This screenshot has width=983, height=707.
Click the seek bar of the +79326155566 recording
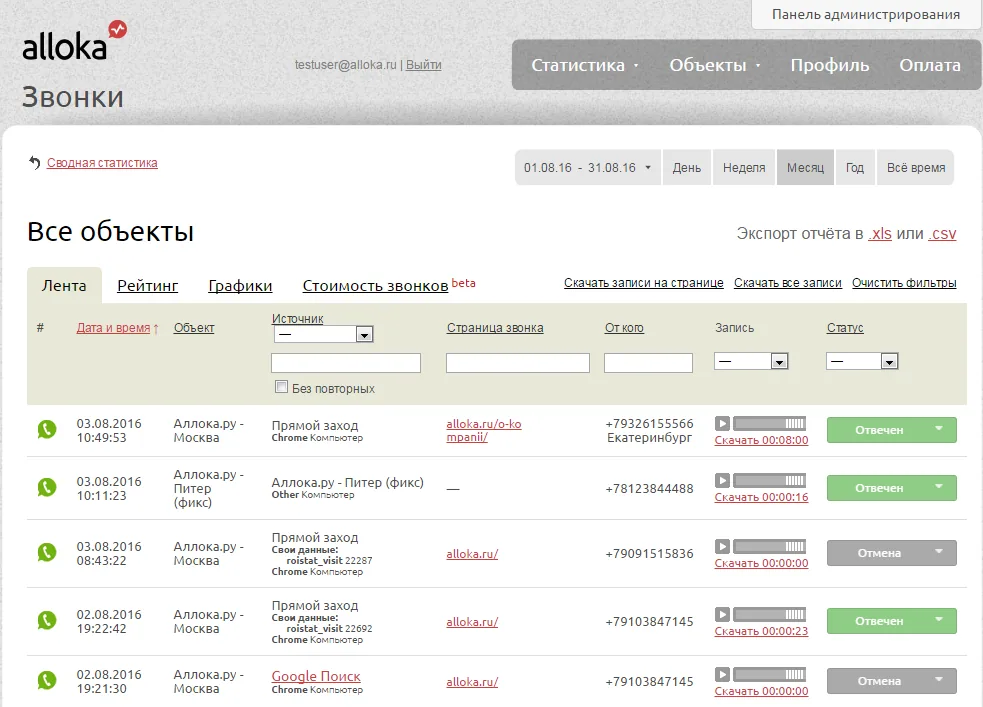click(x=769, y=423)
